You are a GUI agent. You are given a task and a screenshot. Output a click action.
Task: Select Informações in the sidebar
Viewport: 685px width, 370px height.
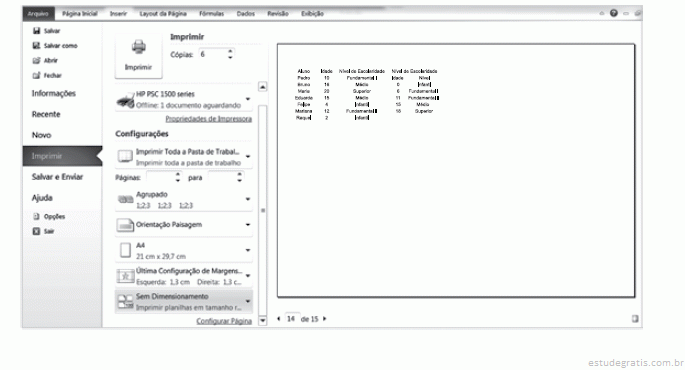(x=62, y=93)
